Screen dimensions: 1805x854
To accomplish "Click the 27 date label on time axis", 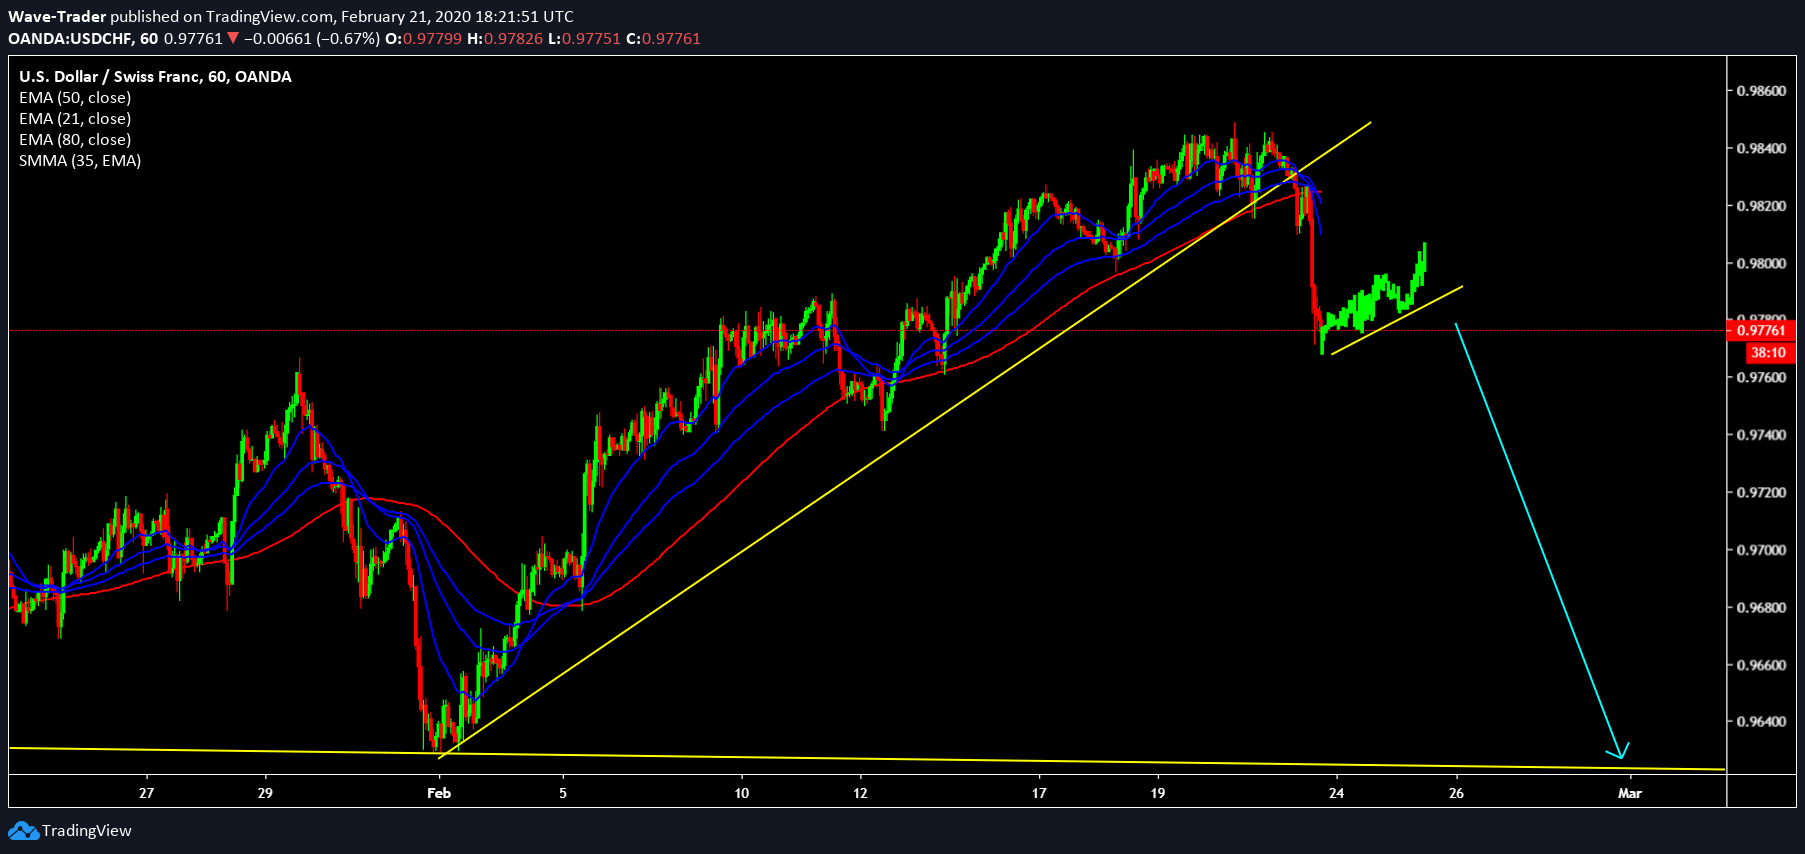I will (146, 793).
